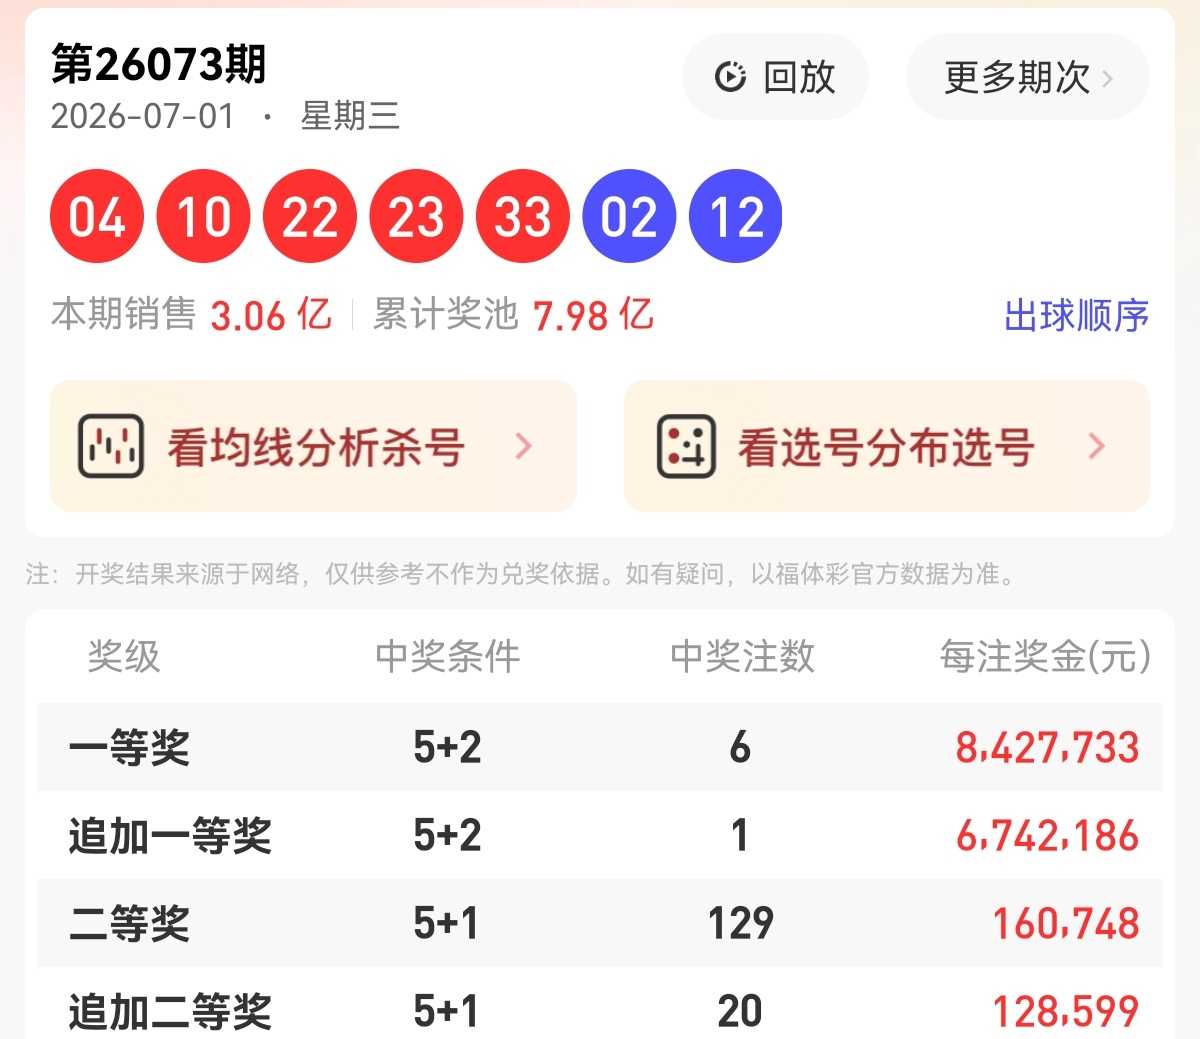1200x1039 pixels.
Task: Tap the weekday text 星期三
Action: tap(350, 116)
